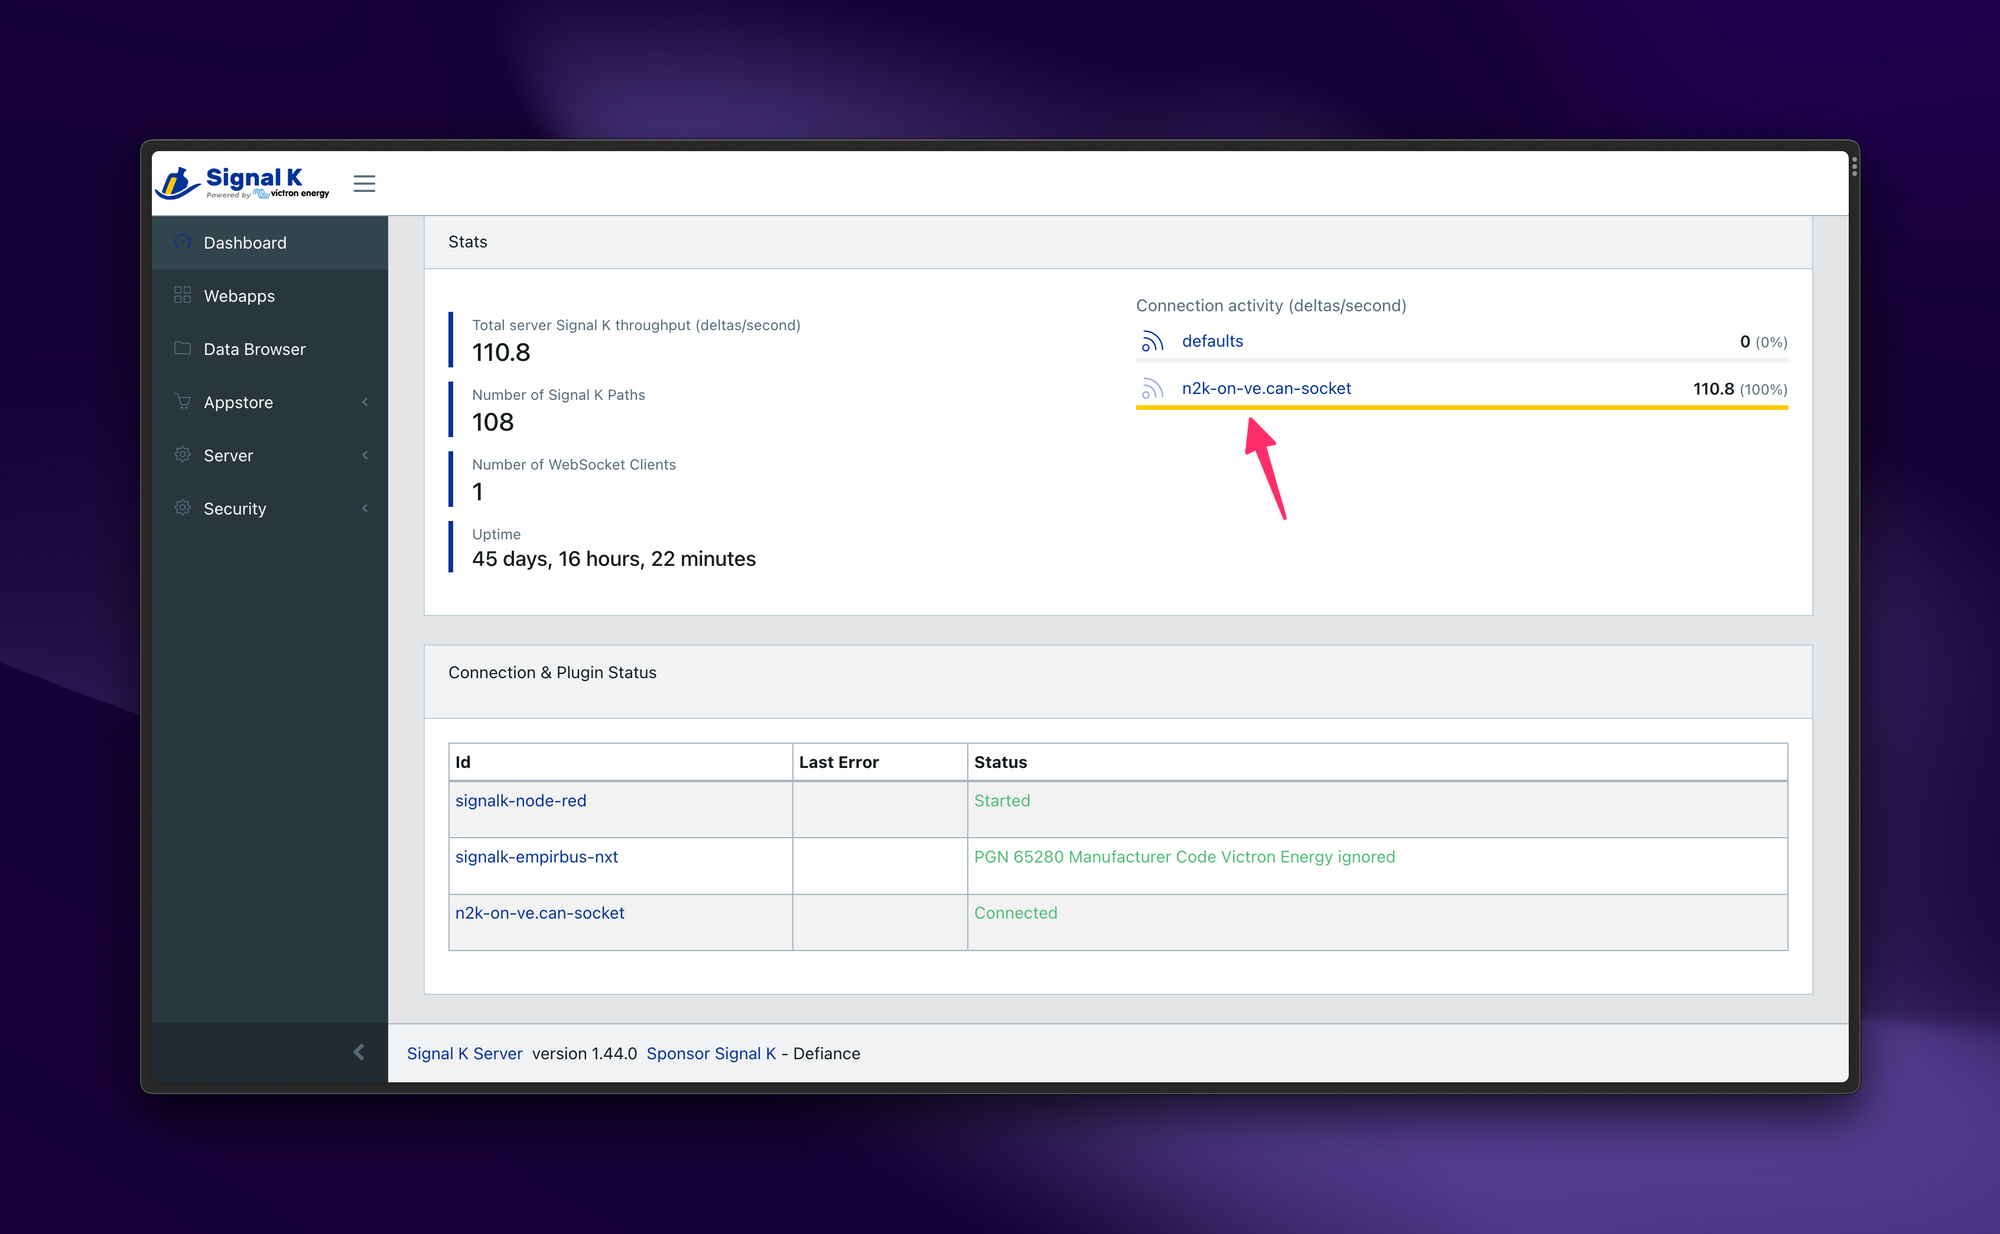Open the signalk-node-red plugin link
This screenshot has height=1234, width=2000.
pos(523,800)
